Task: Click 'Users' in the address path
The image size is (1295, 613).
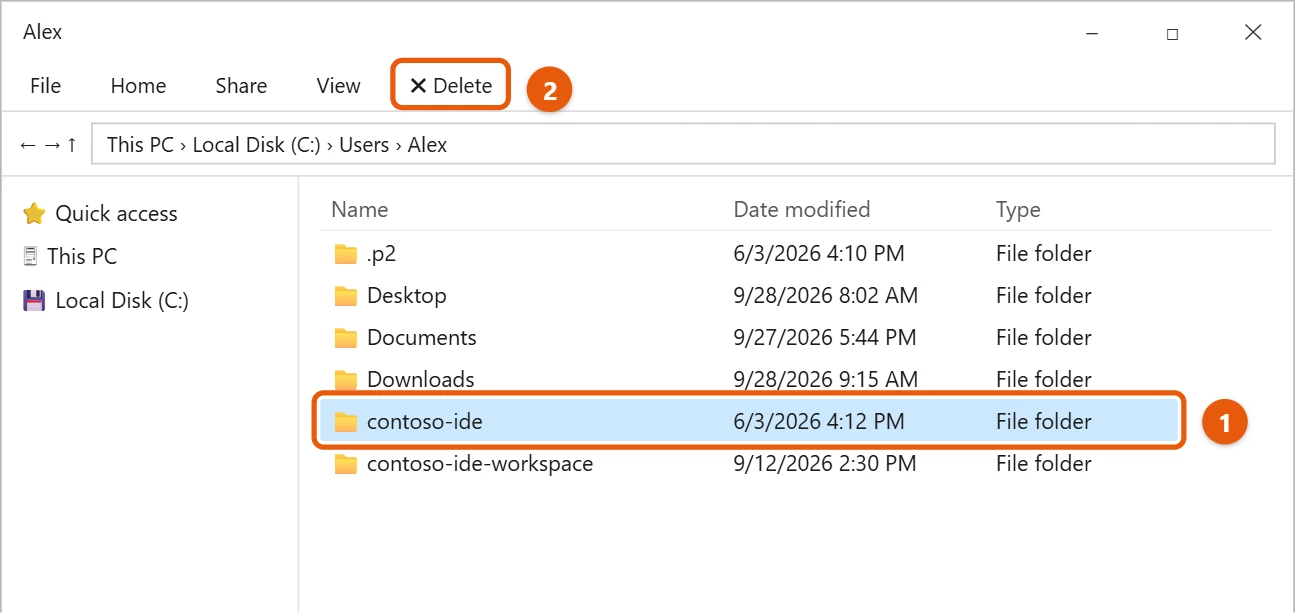Action: point(364,145)
